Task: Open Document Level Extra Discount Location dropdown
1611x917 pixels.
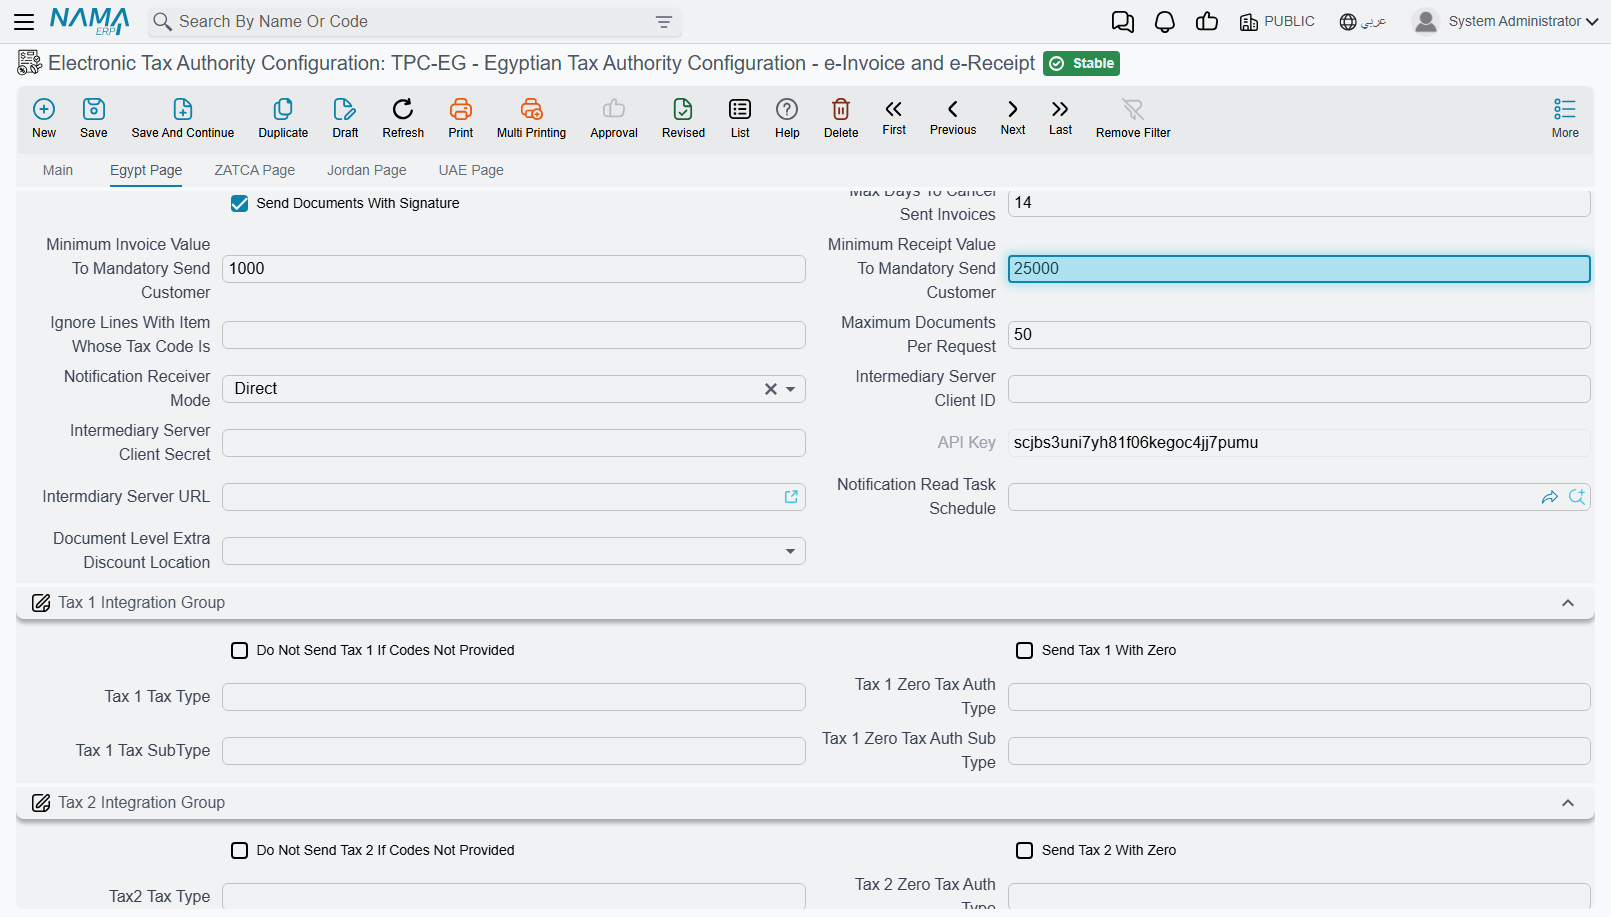Action: [x=791, y=551]
